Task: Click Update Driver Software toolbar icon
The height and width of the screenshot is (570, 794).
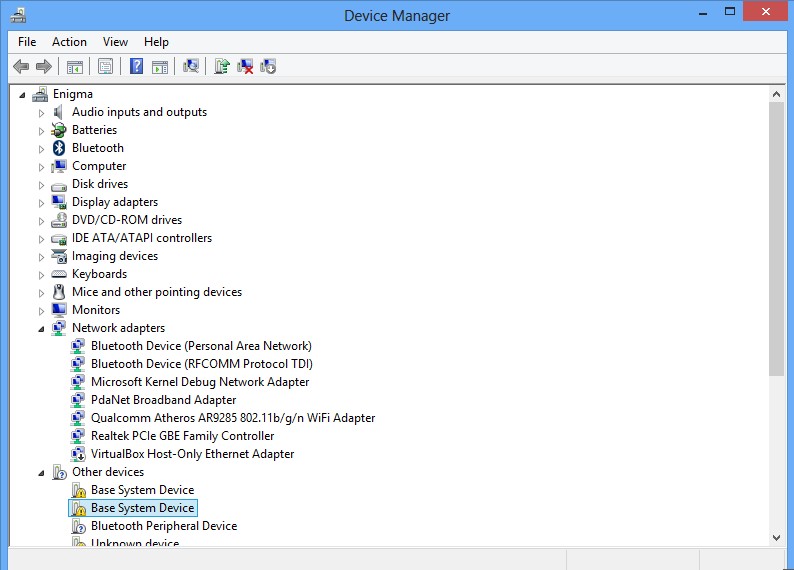Action: (222, 67)
